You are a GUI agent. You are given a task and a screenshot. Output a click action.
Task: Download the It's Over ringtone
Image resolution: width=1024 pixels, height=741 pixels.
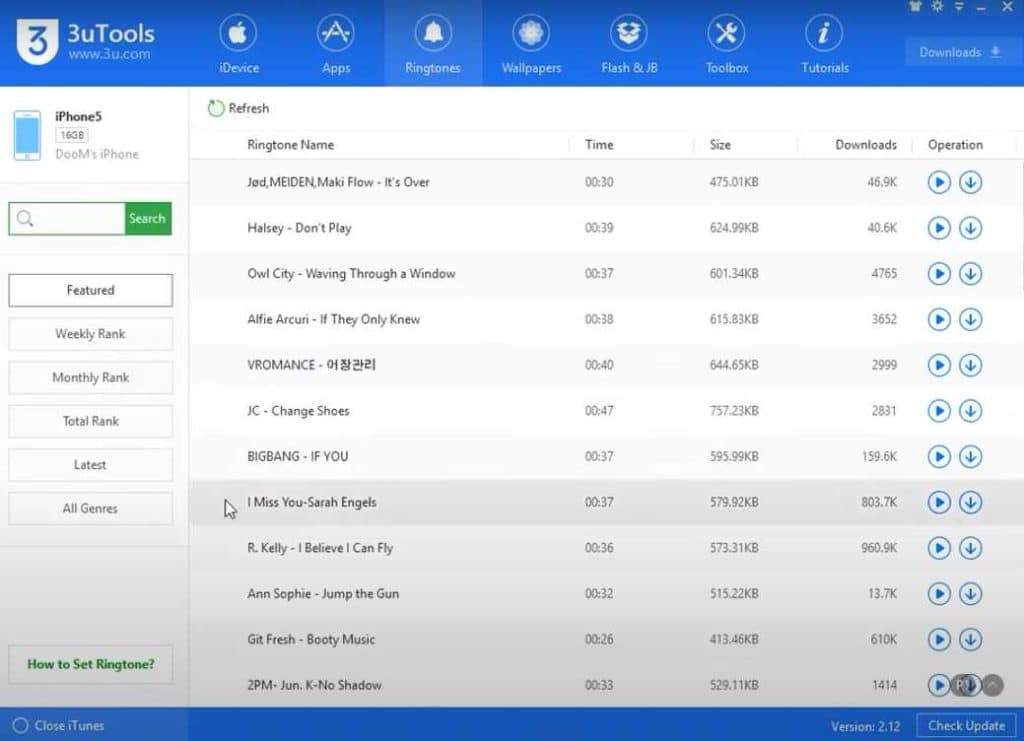coord(970,182)
